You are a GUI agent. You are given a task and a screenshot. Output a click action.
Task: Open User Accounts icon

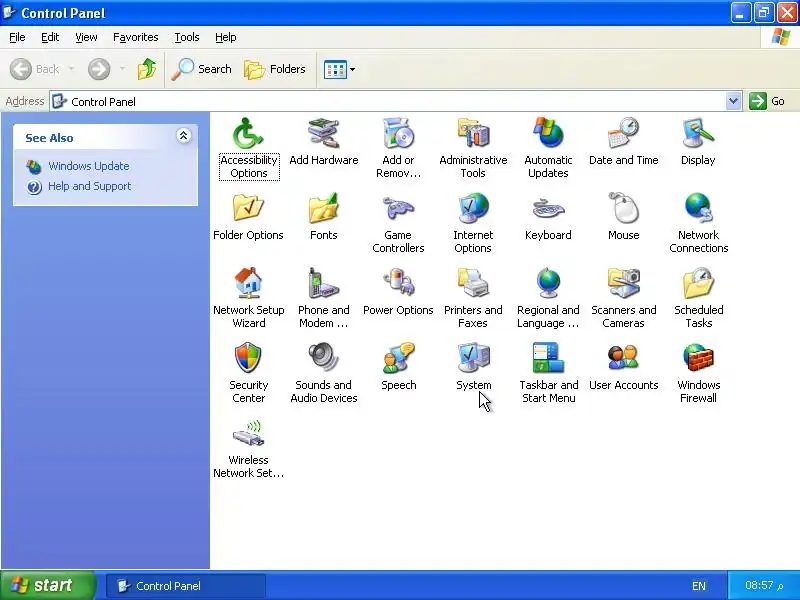pos(623,358)
